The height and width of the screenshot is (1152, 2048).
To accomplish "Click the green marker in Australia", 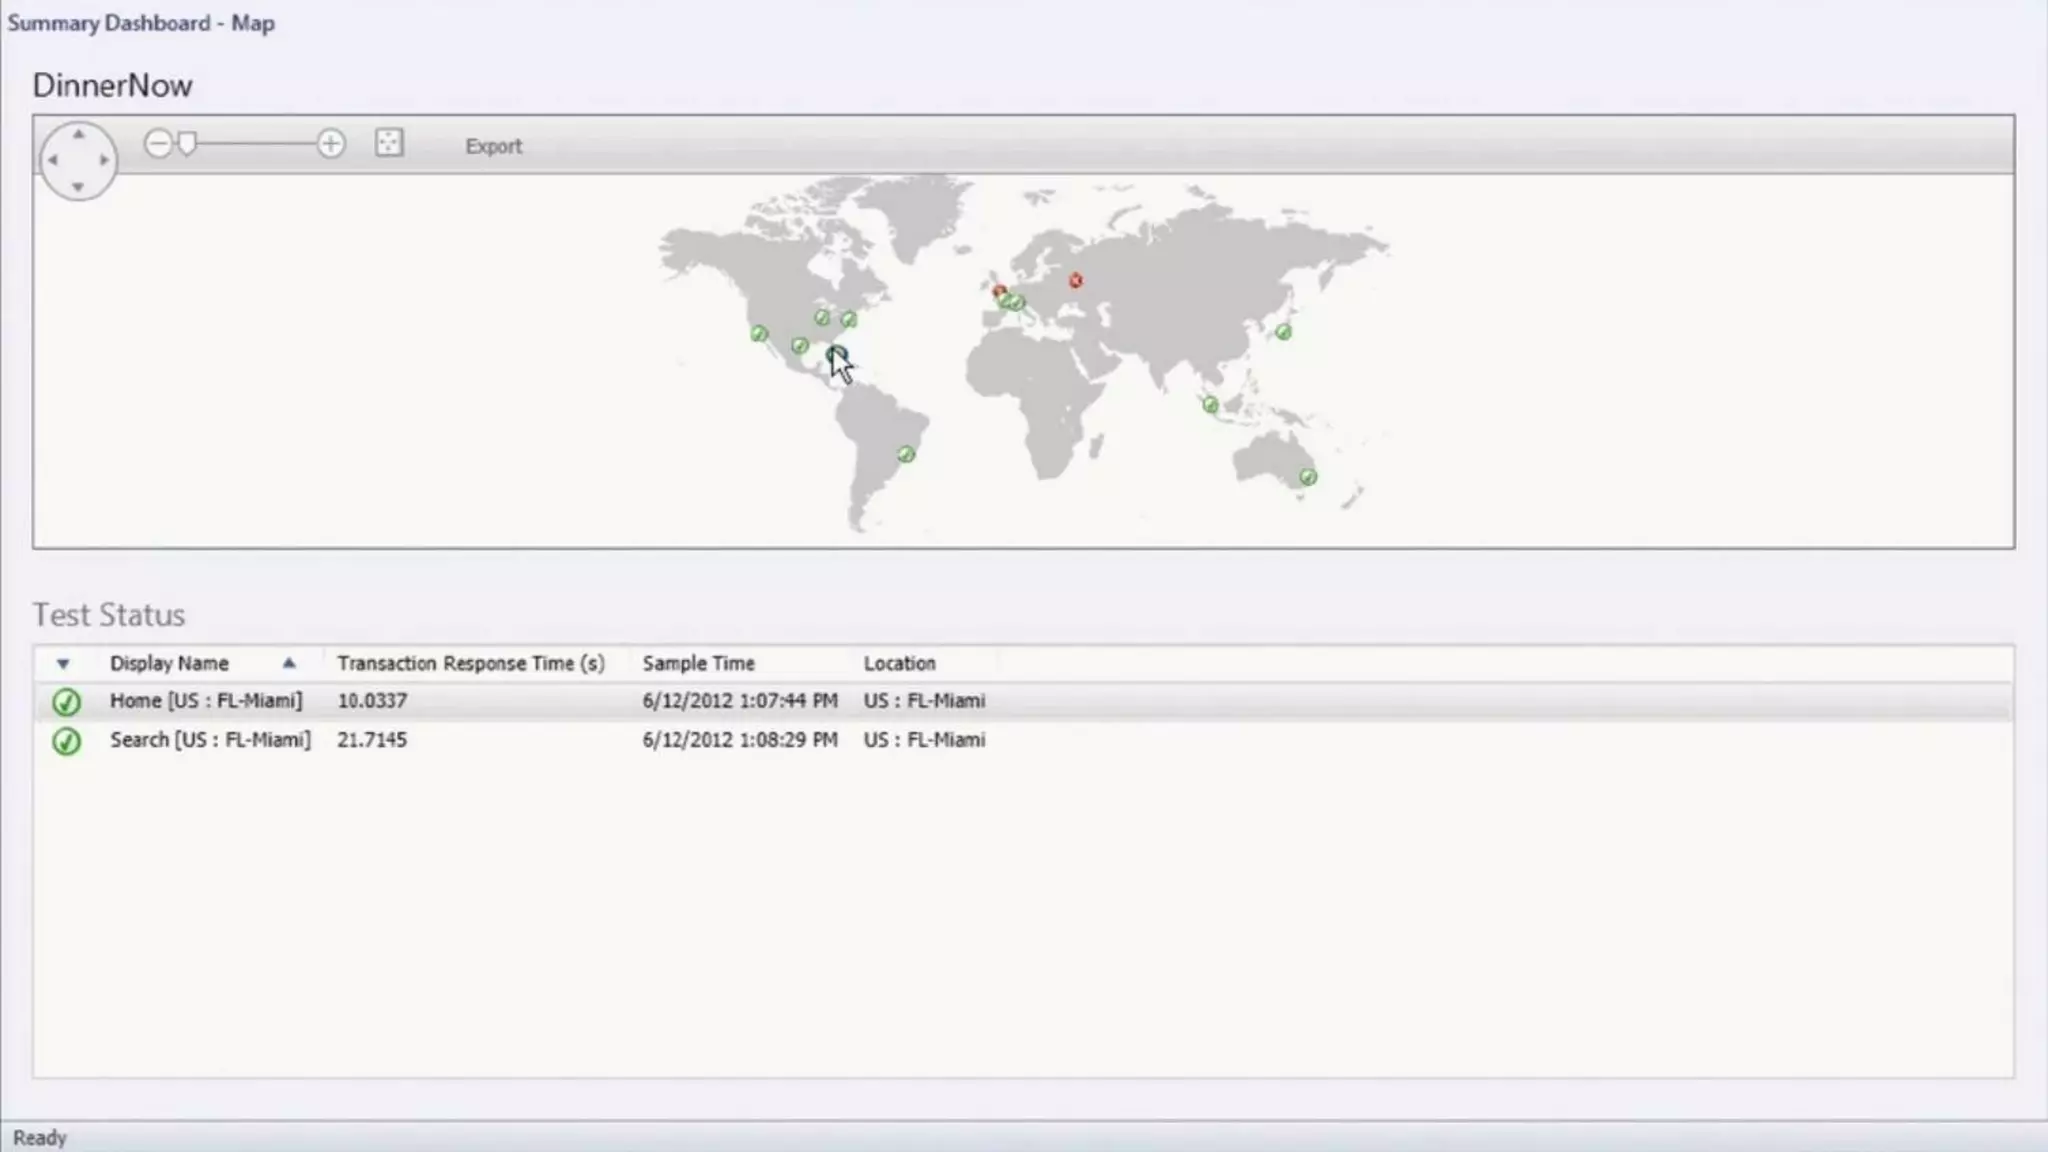I will [x=1308, y=477].
